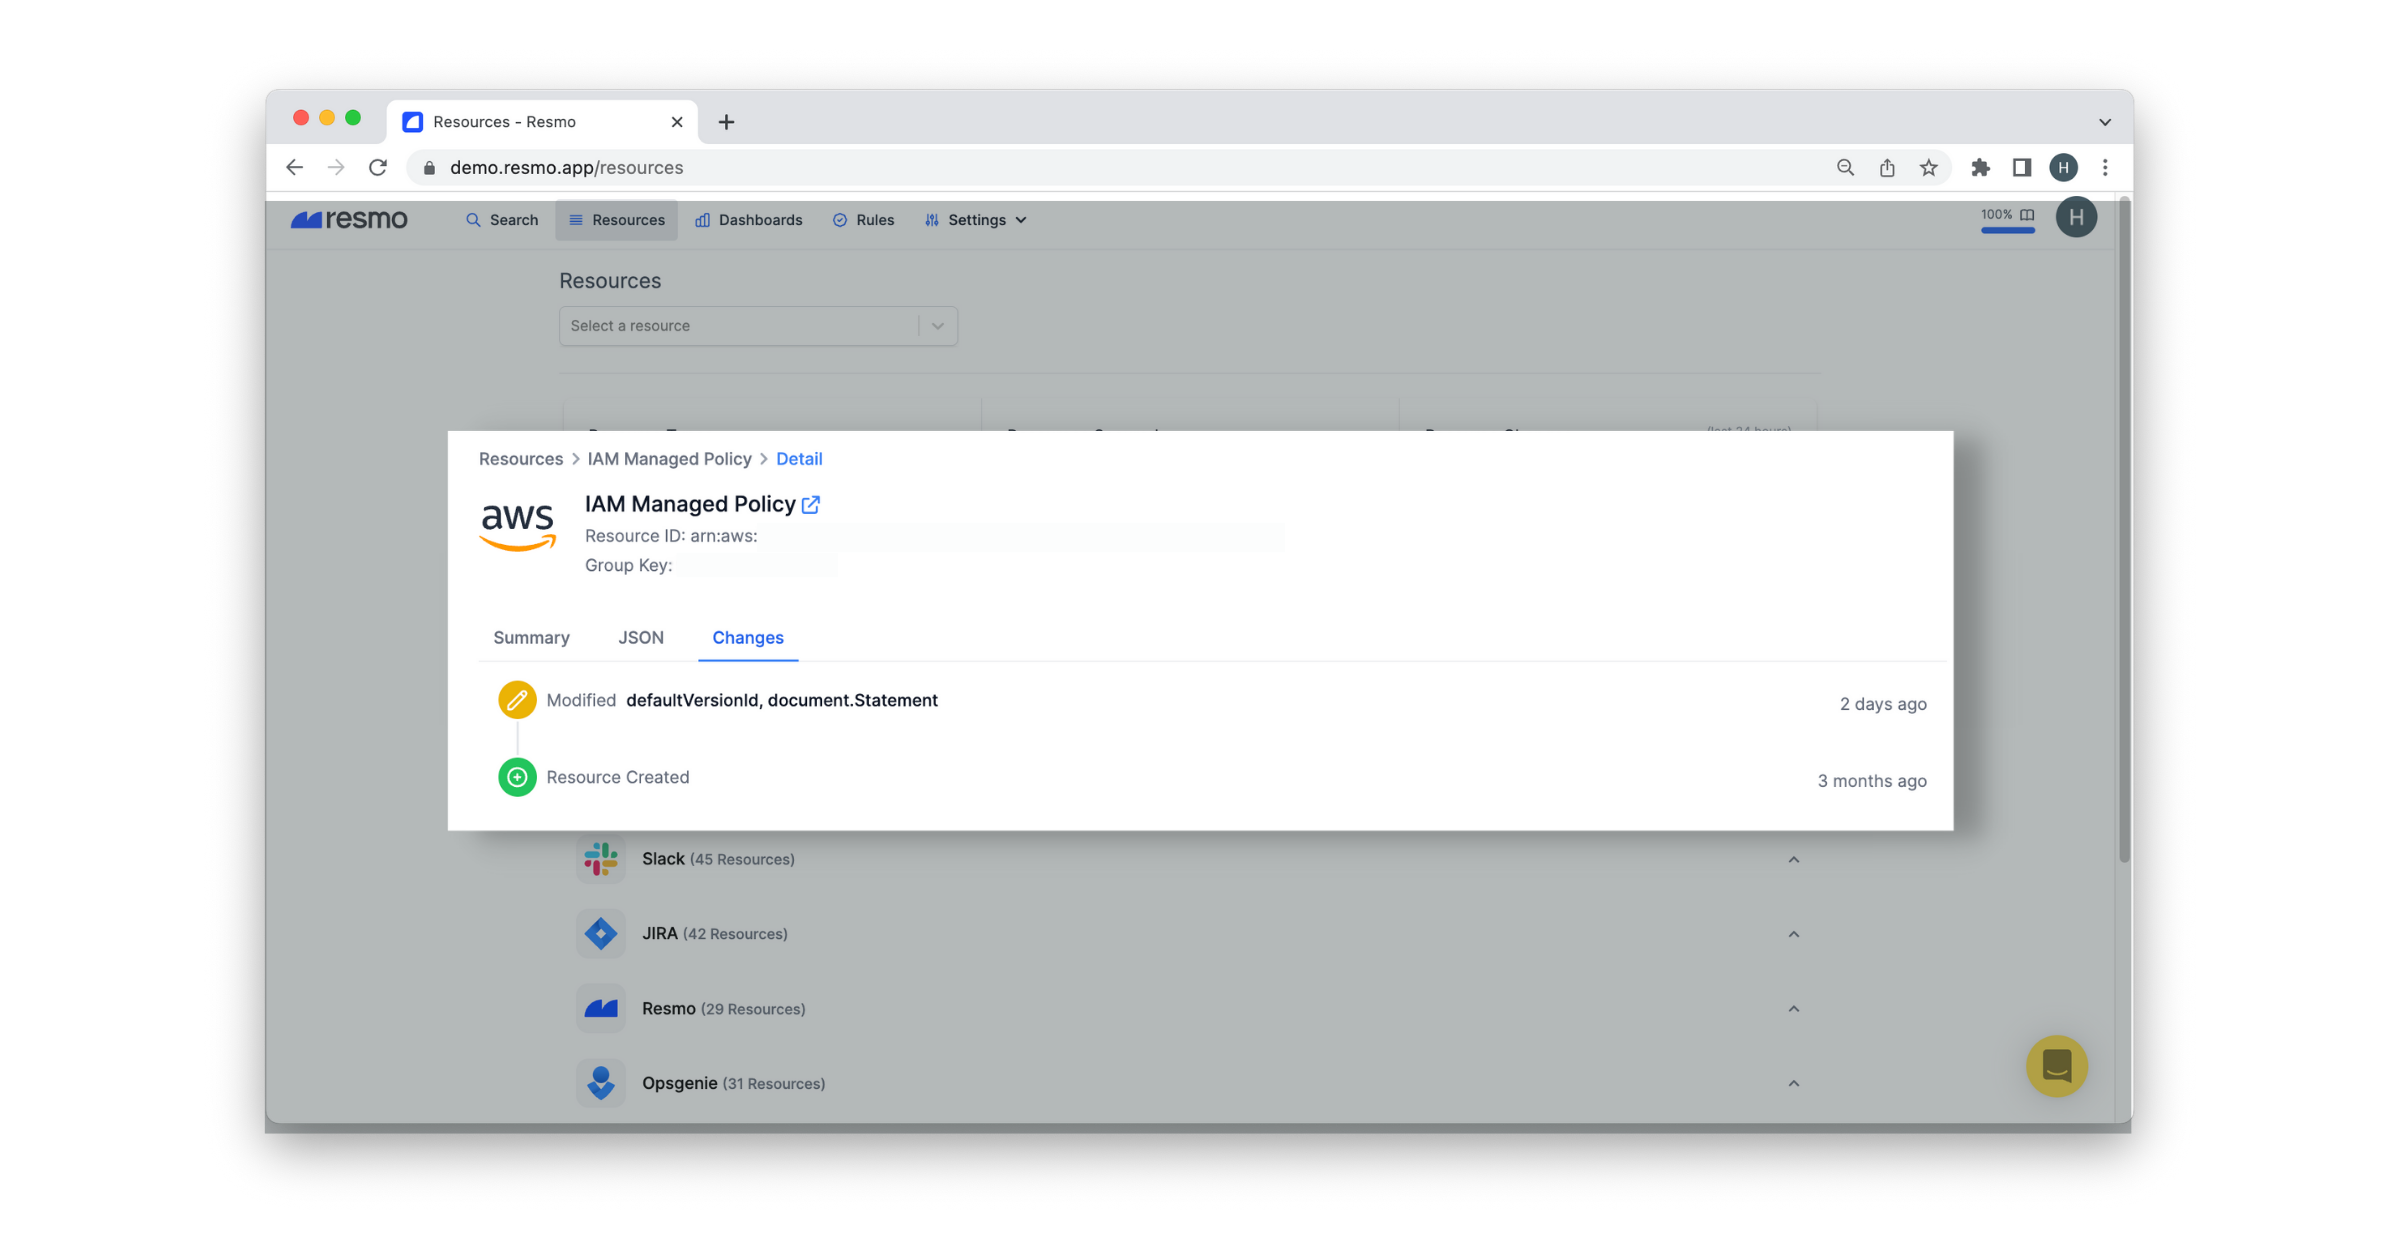The image size is (2400, 1260).
Task: Click the Resources breadcrumb link
Action: click(x=520, y=458)
